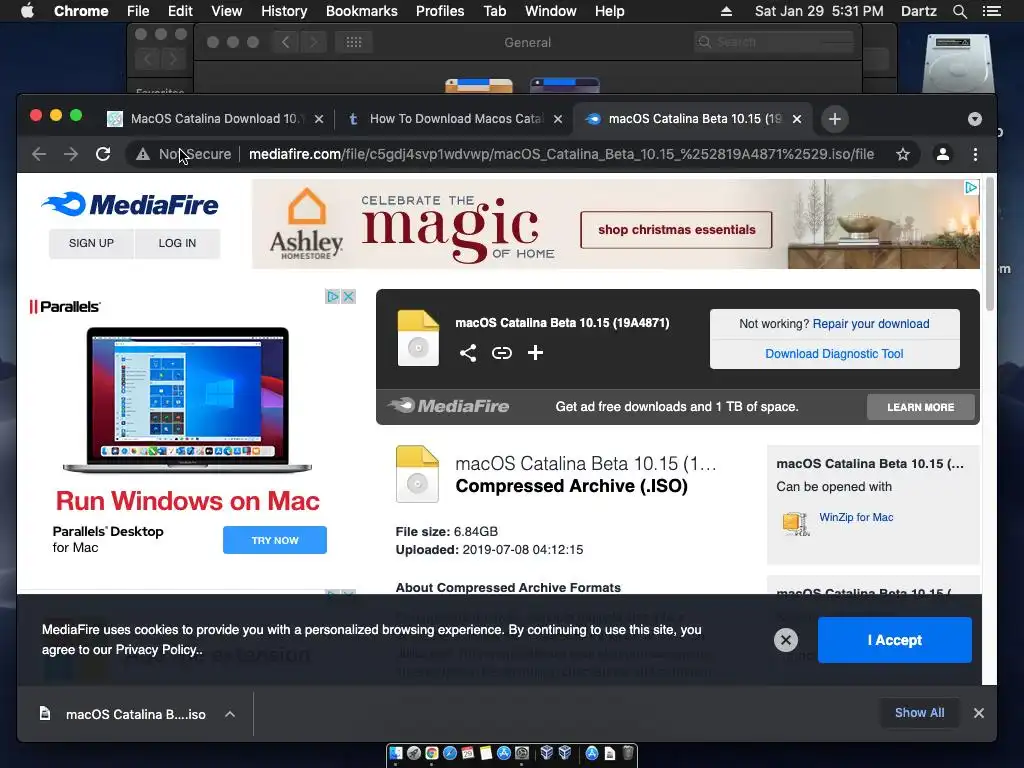Click the address bar URL field
The image size is (1024, 768).
561,154
